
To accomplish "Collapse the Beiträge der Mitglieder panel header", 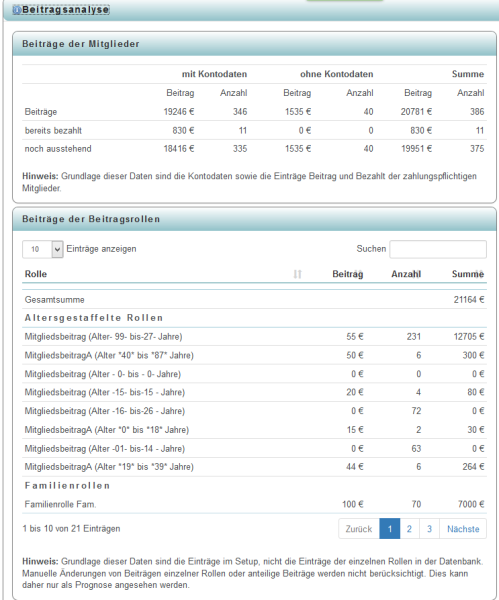I will coord(254,44).
